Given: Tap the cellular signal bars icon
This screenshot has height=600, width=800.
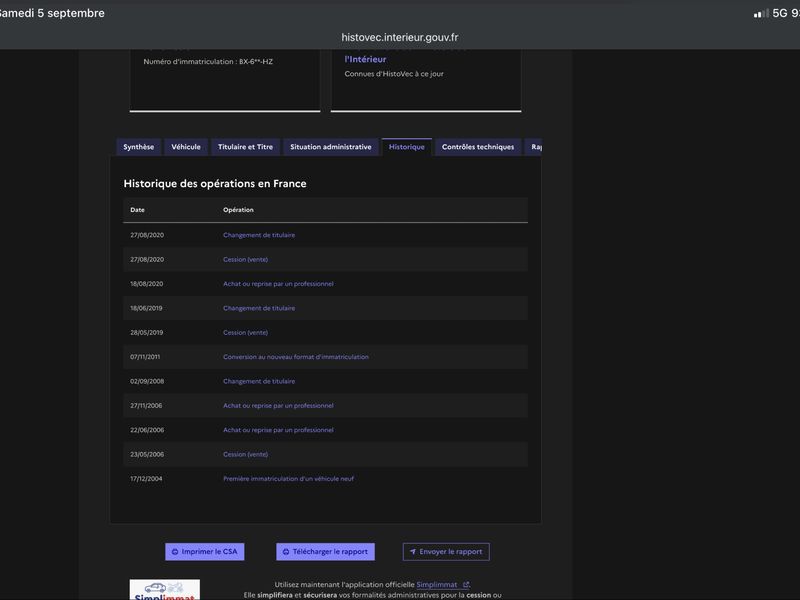Looking at the screenshot, I should coord(761,13).
